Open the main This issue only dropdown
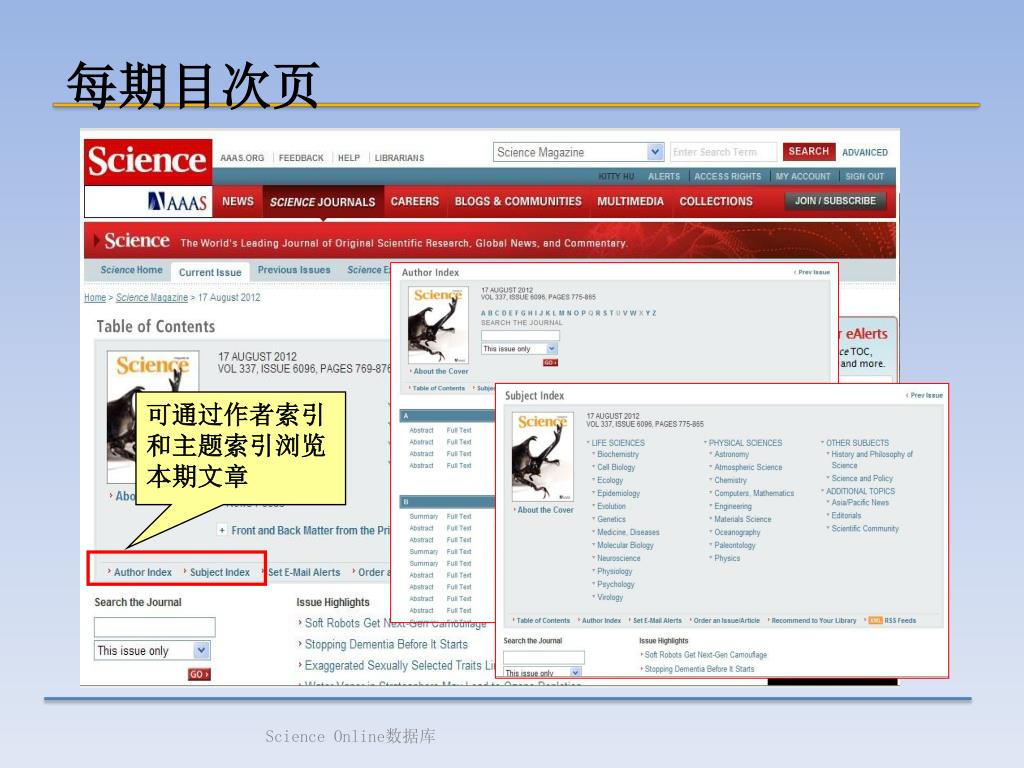The image size is (1024, 768). 152,650
